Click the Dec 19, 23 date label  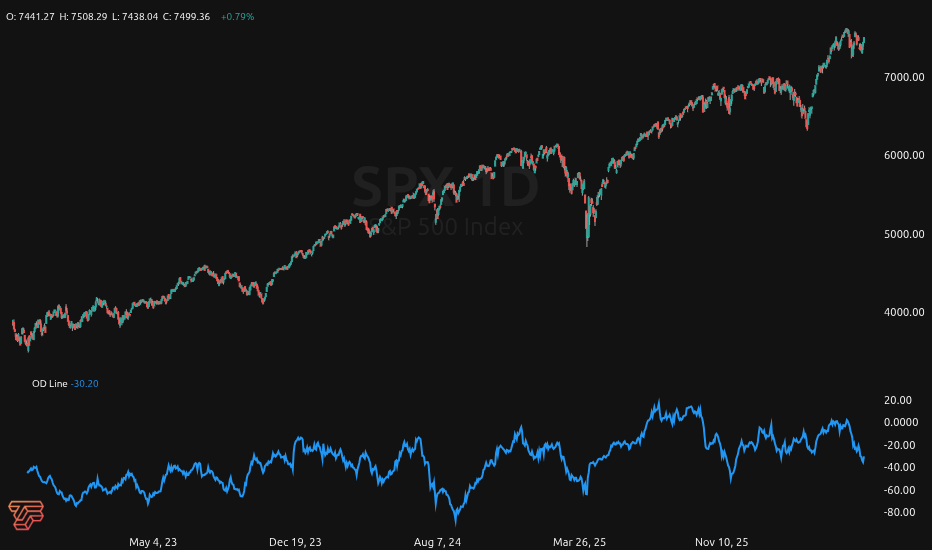click(295, 542)
